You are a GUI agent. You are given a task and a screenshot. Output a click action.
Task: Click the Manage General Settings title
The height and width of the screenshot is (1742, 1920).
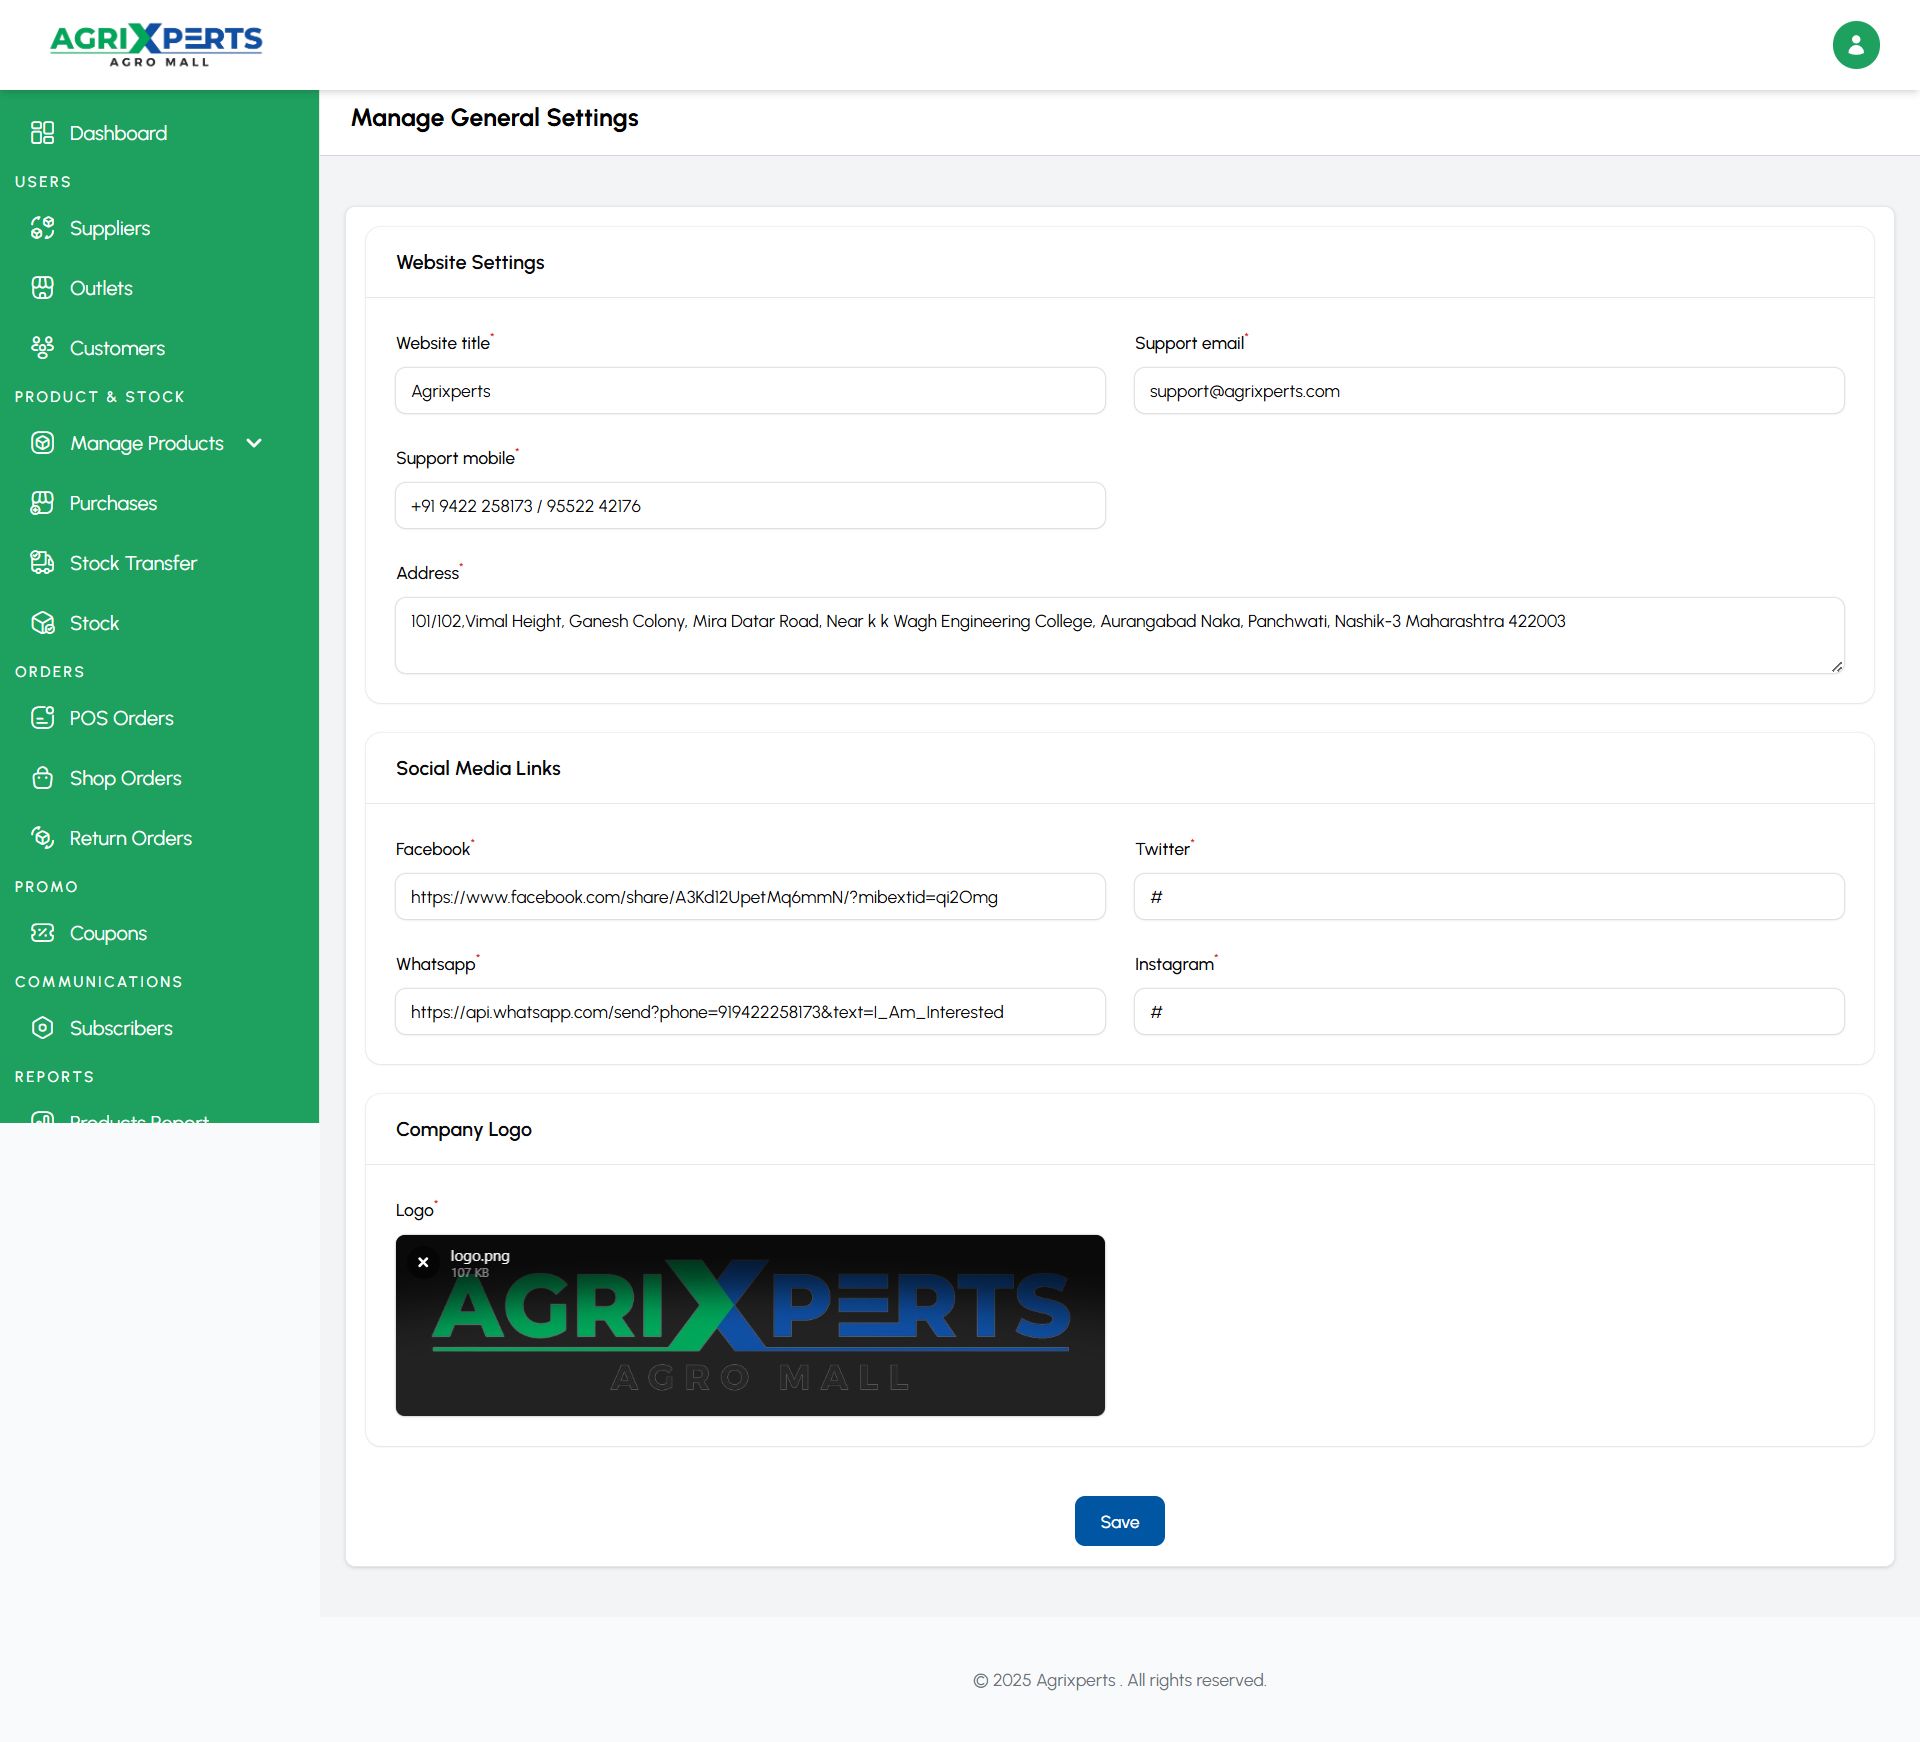tap(494, 118)
